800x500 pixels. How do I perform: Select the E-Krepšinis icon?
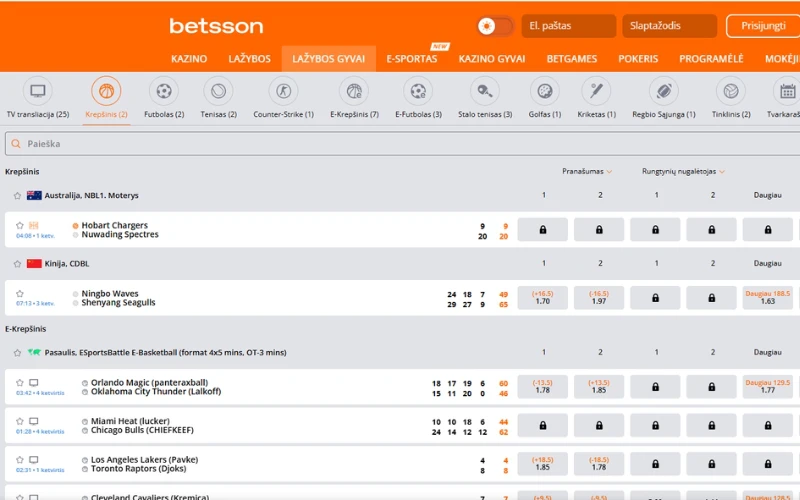tap(354, 91)
